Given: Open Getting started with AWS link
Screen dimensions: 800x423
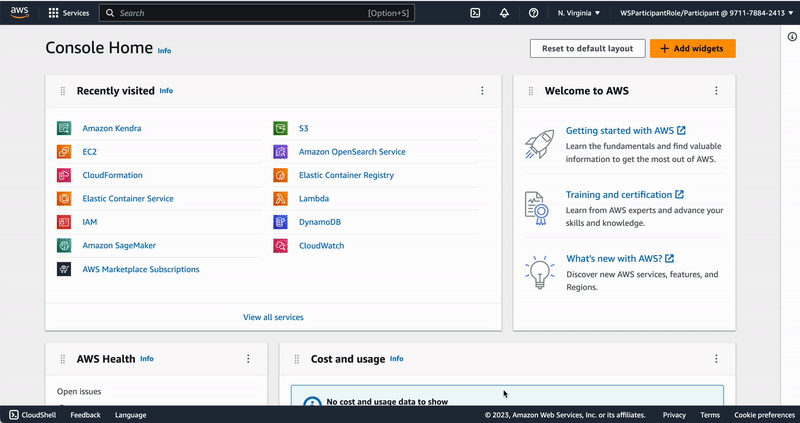Looking at the screenshot, I should pos(626,131).
